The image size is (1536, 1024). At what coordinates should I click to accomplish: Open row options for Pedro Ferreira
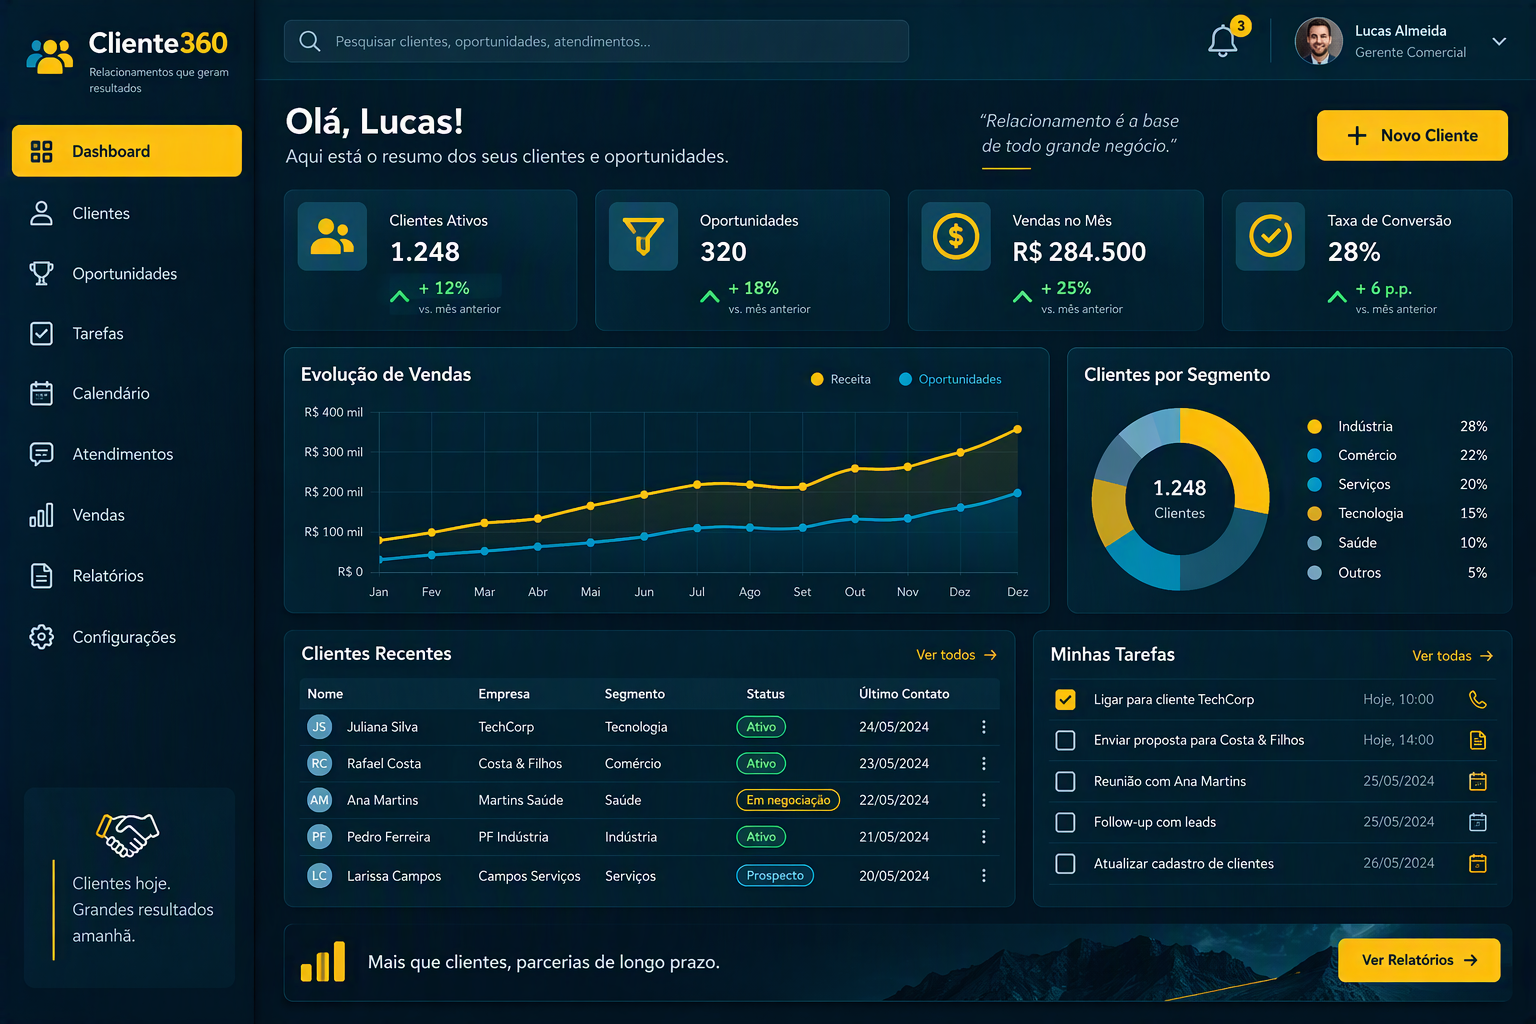(984, 837)
